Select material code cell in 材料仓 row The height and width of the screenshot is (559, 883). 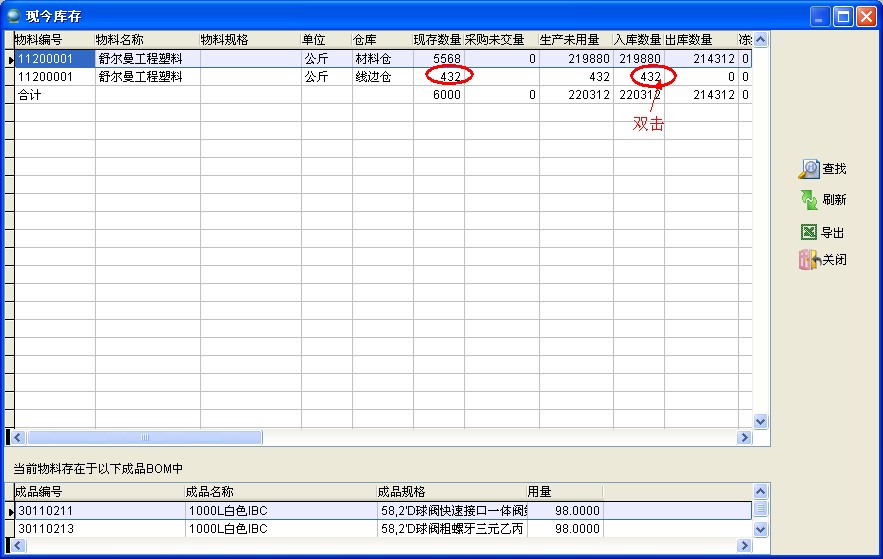[x=55, y=59]
